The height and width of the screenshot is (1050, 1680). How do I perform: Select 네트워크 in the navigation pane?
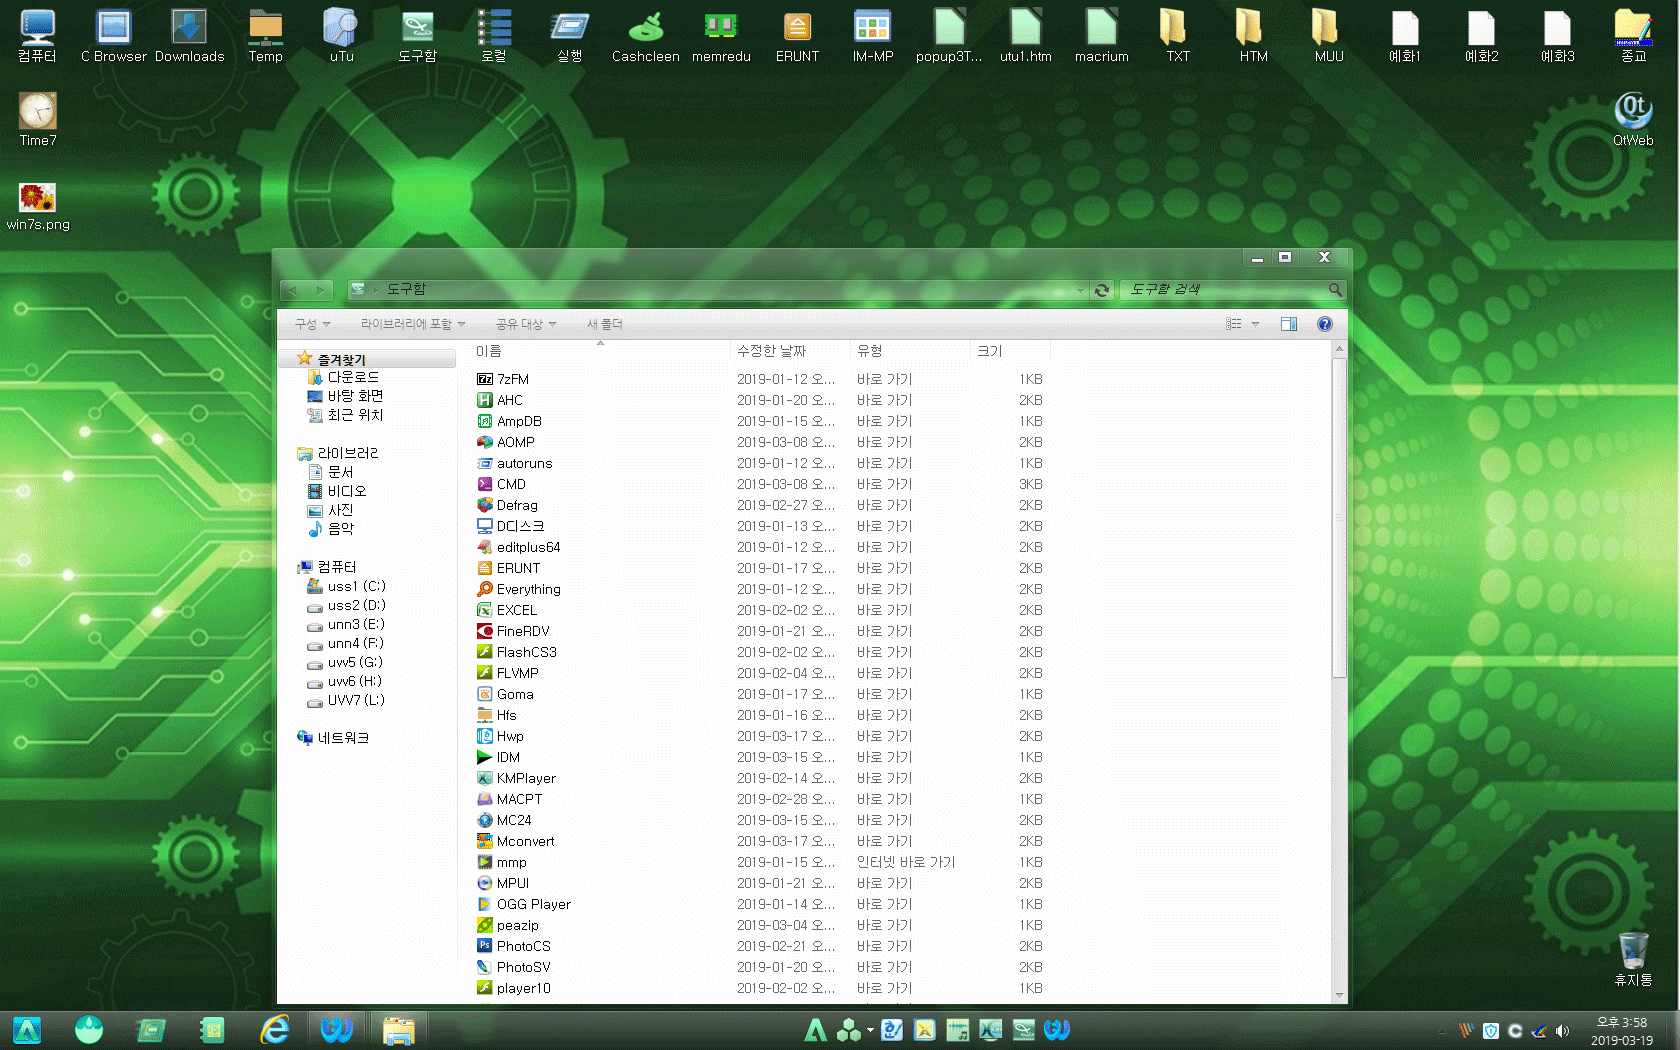point(333,738)
